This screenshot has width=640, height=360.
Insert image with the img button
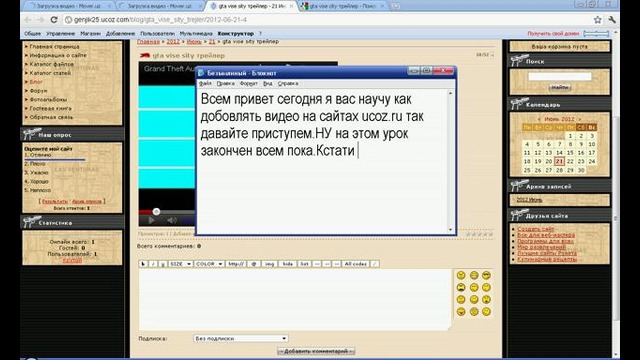click(269, 264)
